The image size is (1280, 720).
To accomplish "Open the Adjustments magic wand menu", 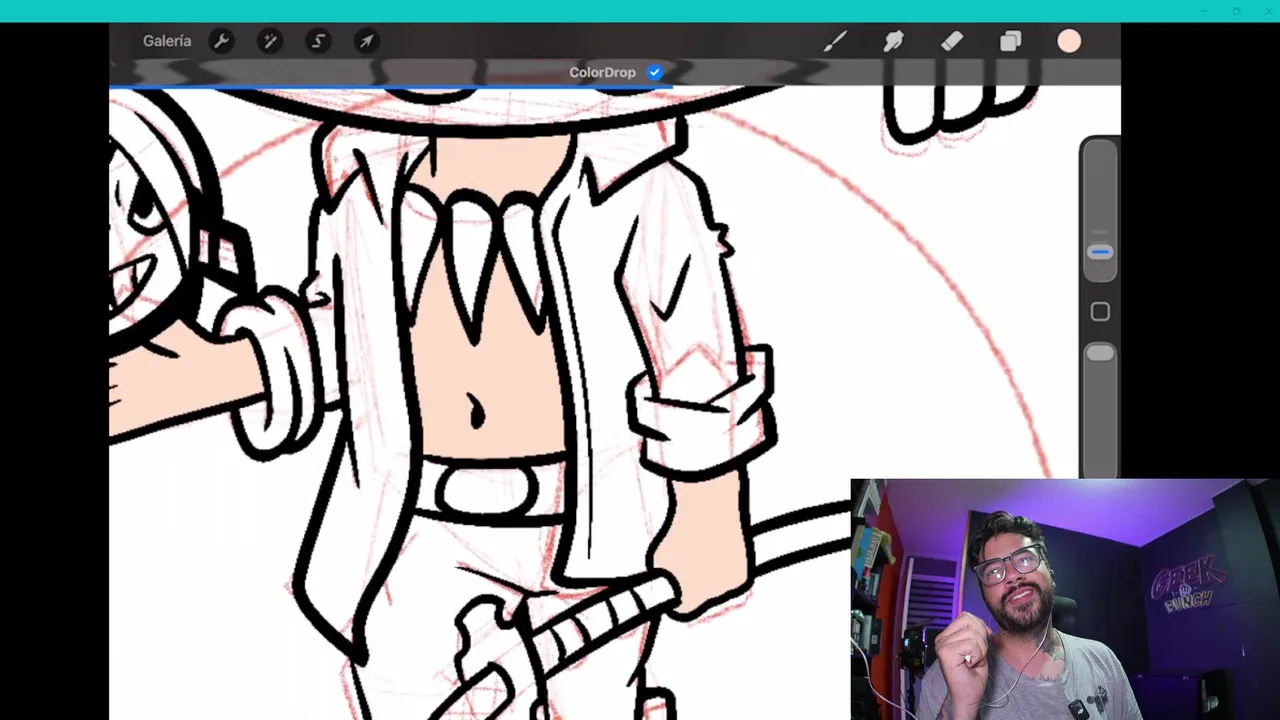I will [x=269, y=41].
